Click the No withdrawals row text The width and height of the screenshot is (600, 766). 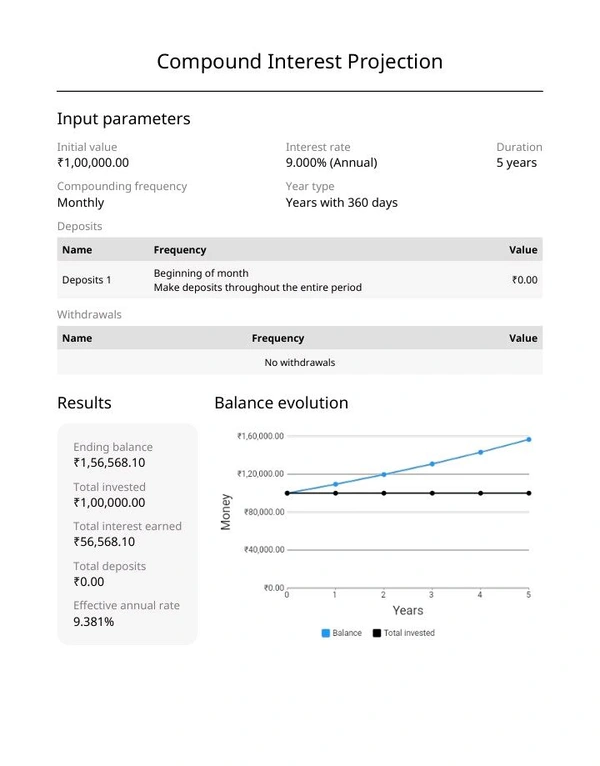300,362
